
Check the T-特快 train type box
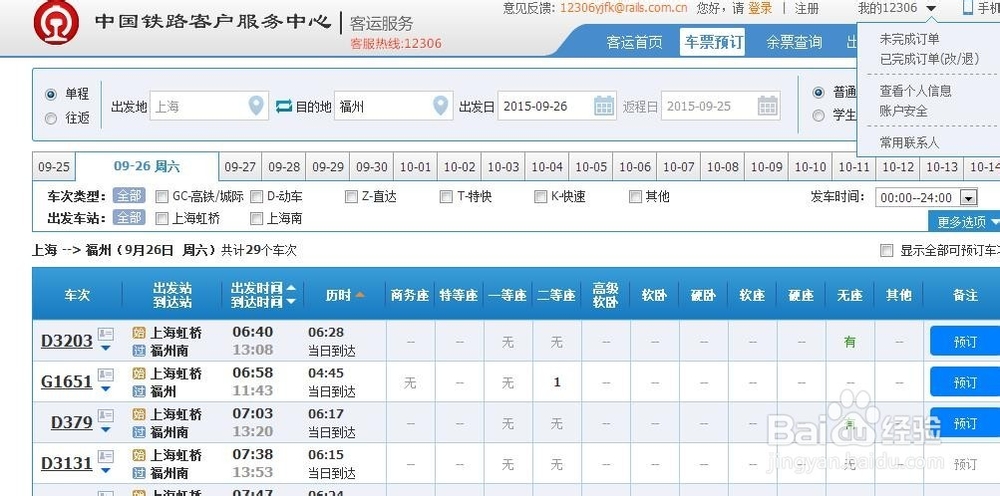[x=446, y=197]
